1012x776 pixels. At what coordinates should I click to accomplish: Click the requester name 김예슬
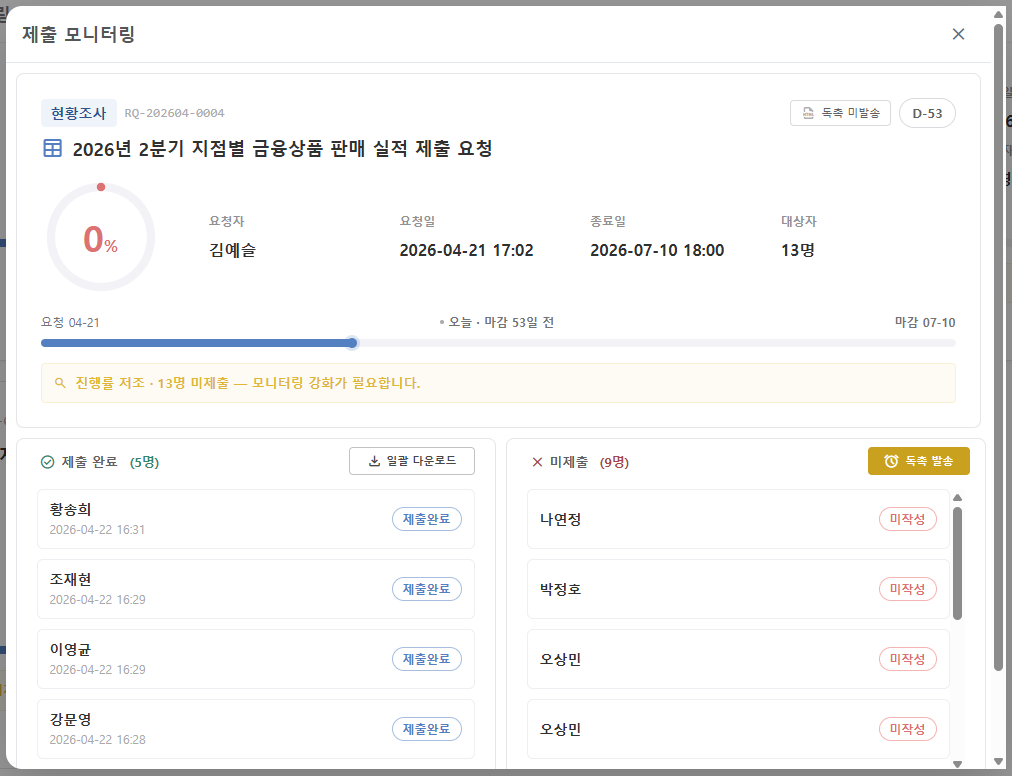[x=232, y=250]
